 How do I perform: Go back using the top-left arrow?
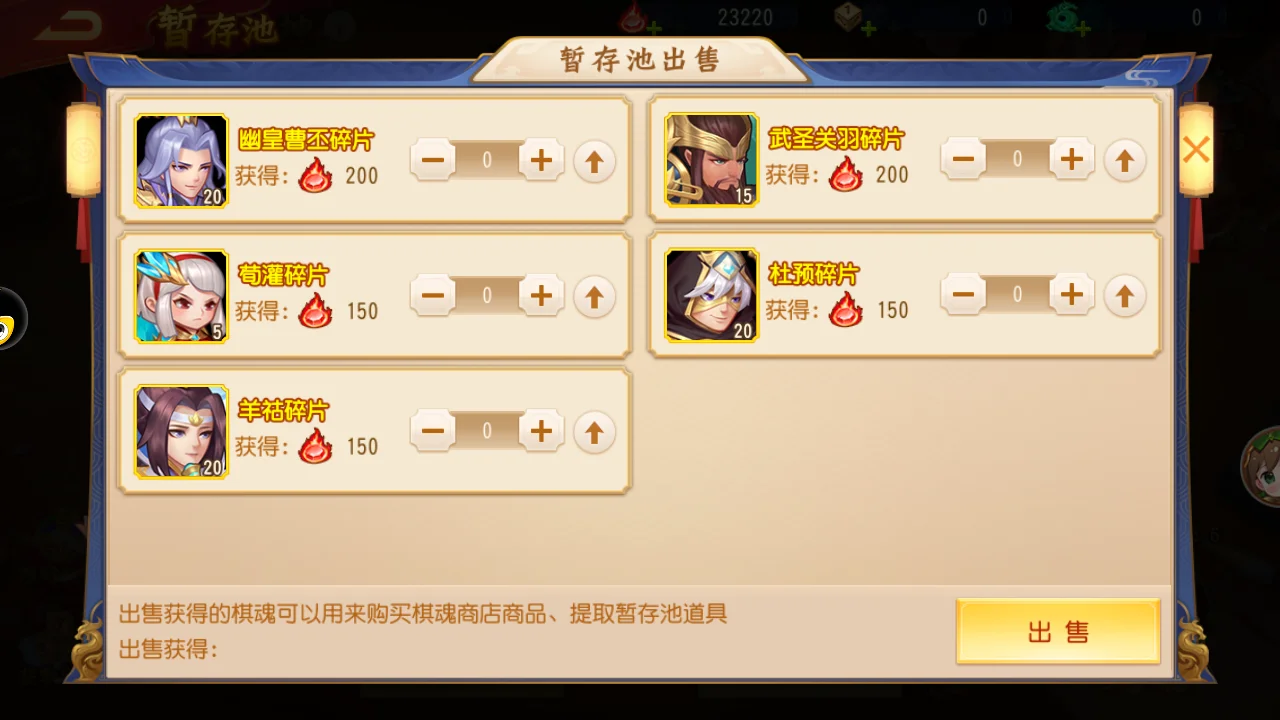tap(68, 26)
